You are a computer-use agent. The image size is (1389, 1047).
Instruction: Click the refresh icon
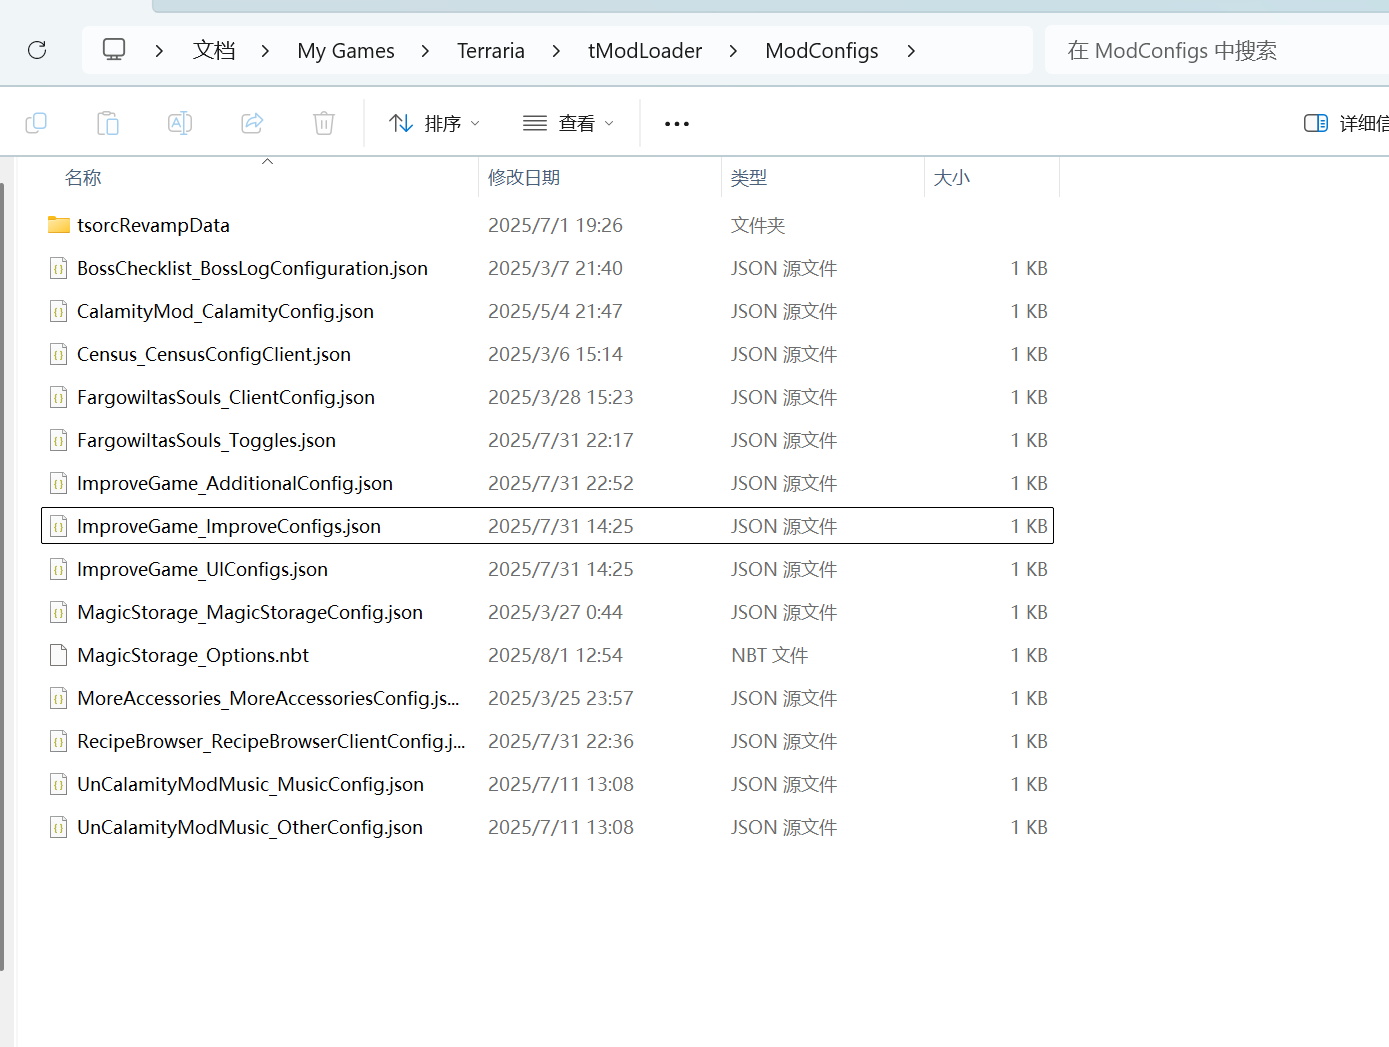pyautogui.click(x=37, y=50)
